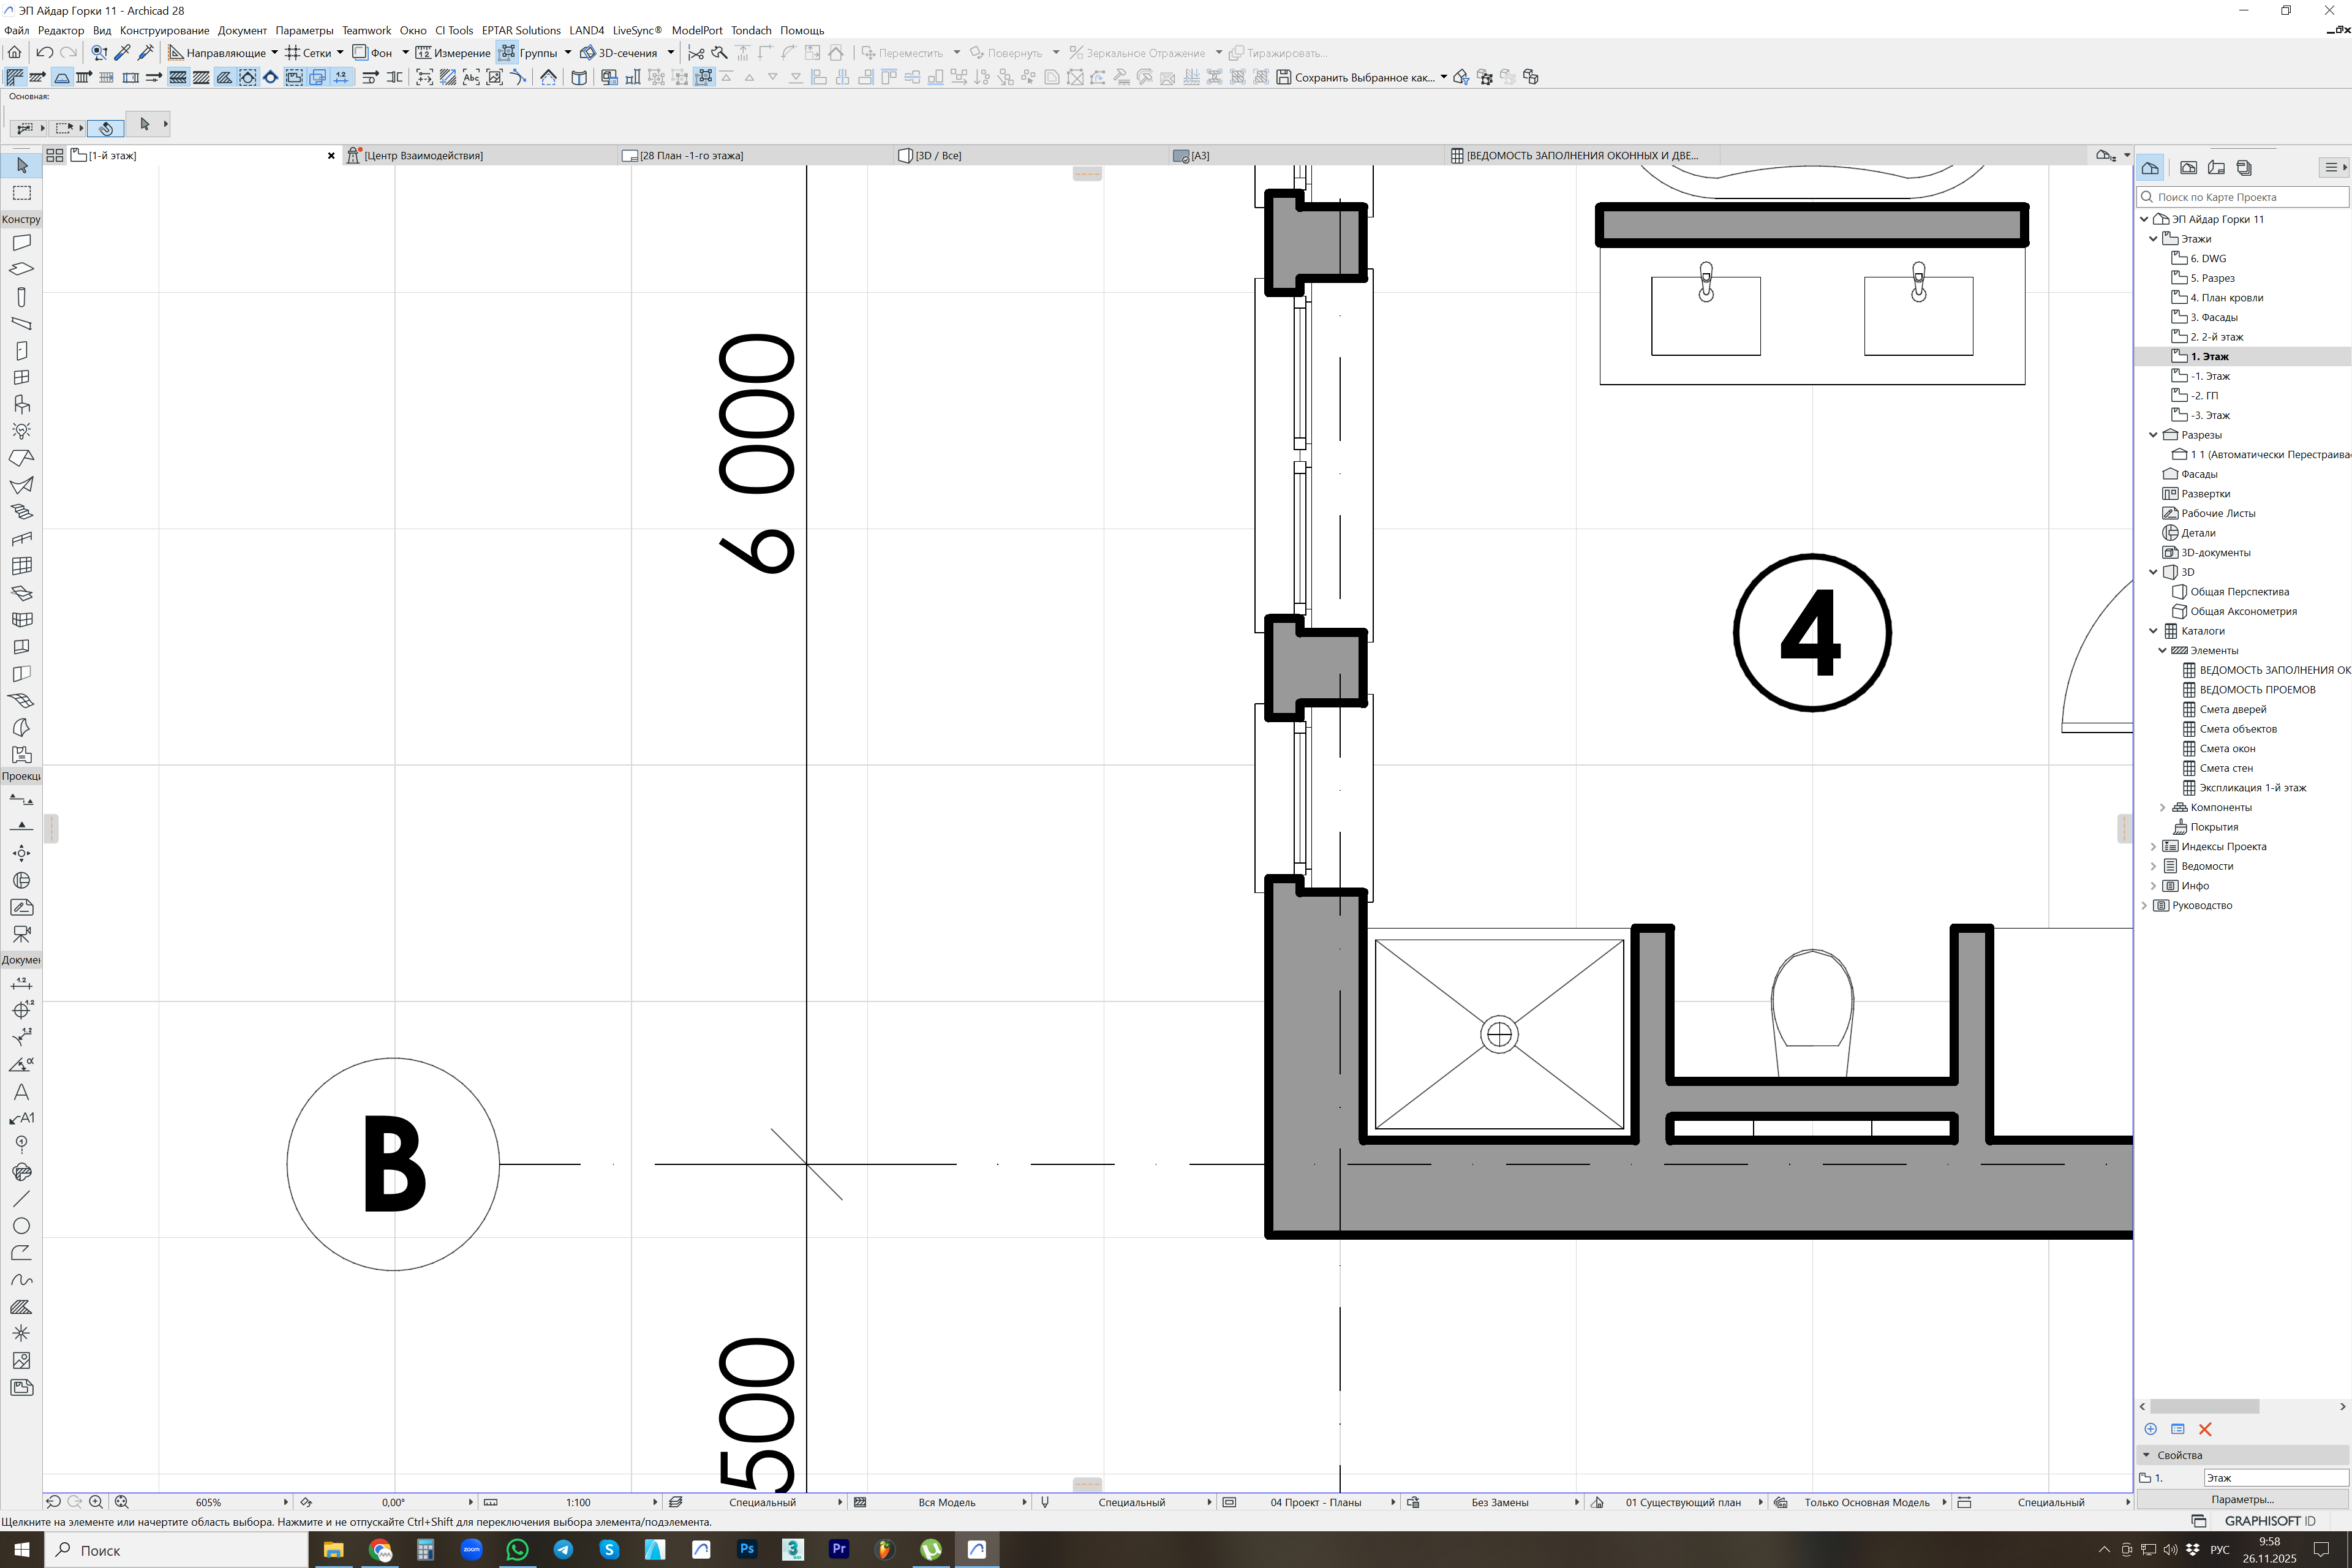The height and width of the screenshot is (1568, 2352).
Task: Pick the Eyedropper parameters tool
Action: coord(122,52)
